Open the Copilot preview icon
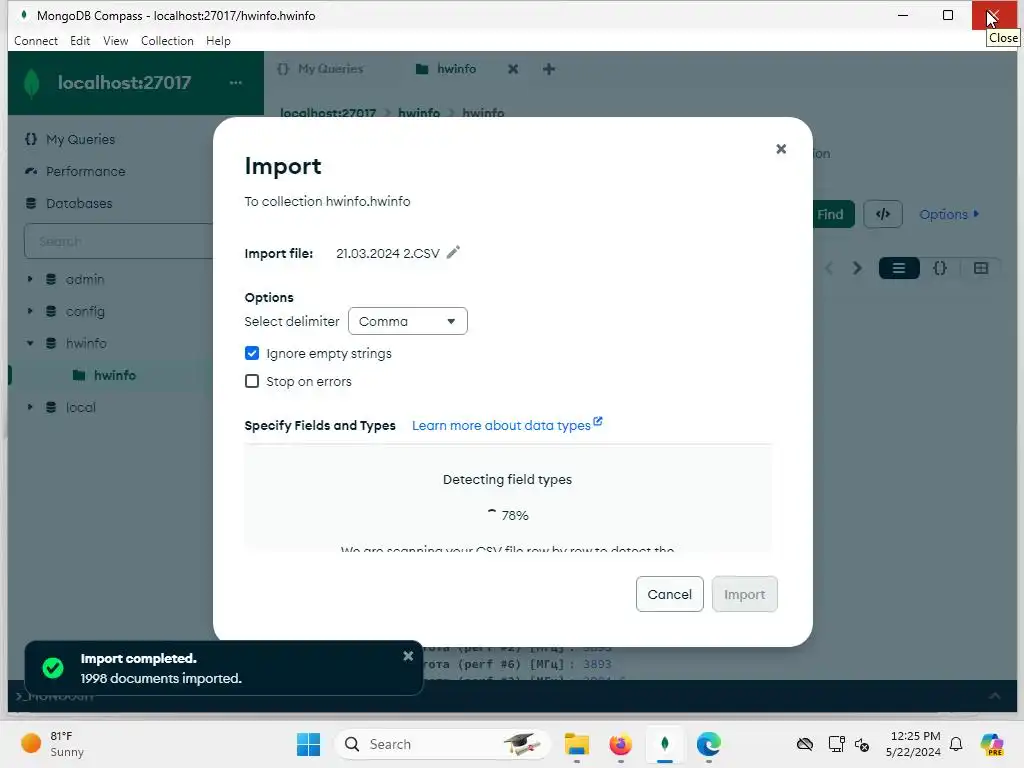Image resolution: width=1024 pixels, height=768 pixels. click(x=991, y=744)
